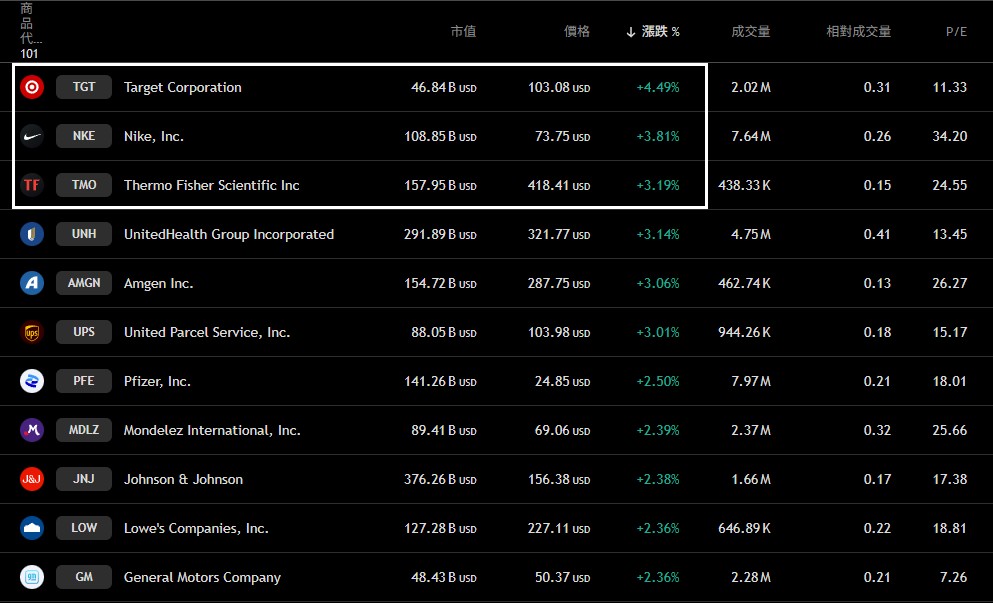The image size is (993, 603).
Task: Click the Target Corporation bullseye logo icon
Action: (32, 87)
